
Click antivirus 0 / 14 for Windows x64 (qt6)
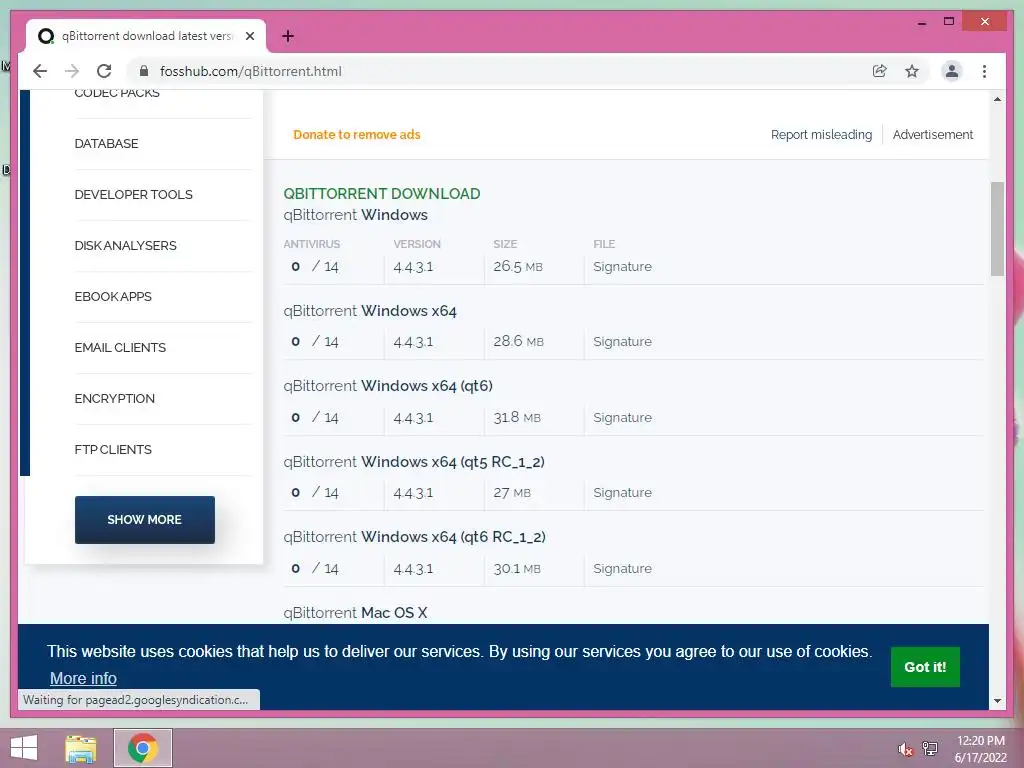(315, 417)
